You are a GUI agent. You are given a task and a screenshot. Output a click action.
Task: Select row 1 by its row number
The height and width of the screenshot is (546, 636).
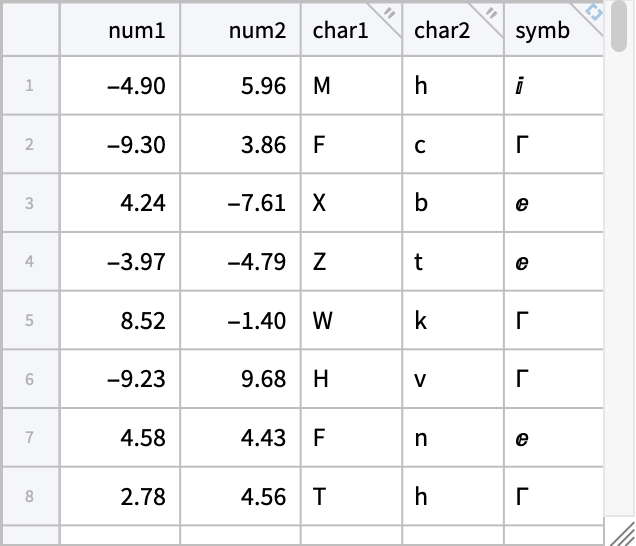[x=30, y=86]
